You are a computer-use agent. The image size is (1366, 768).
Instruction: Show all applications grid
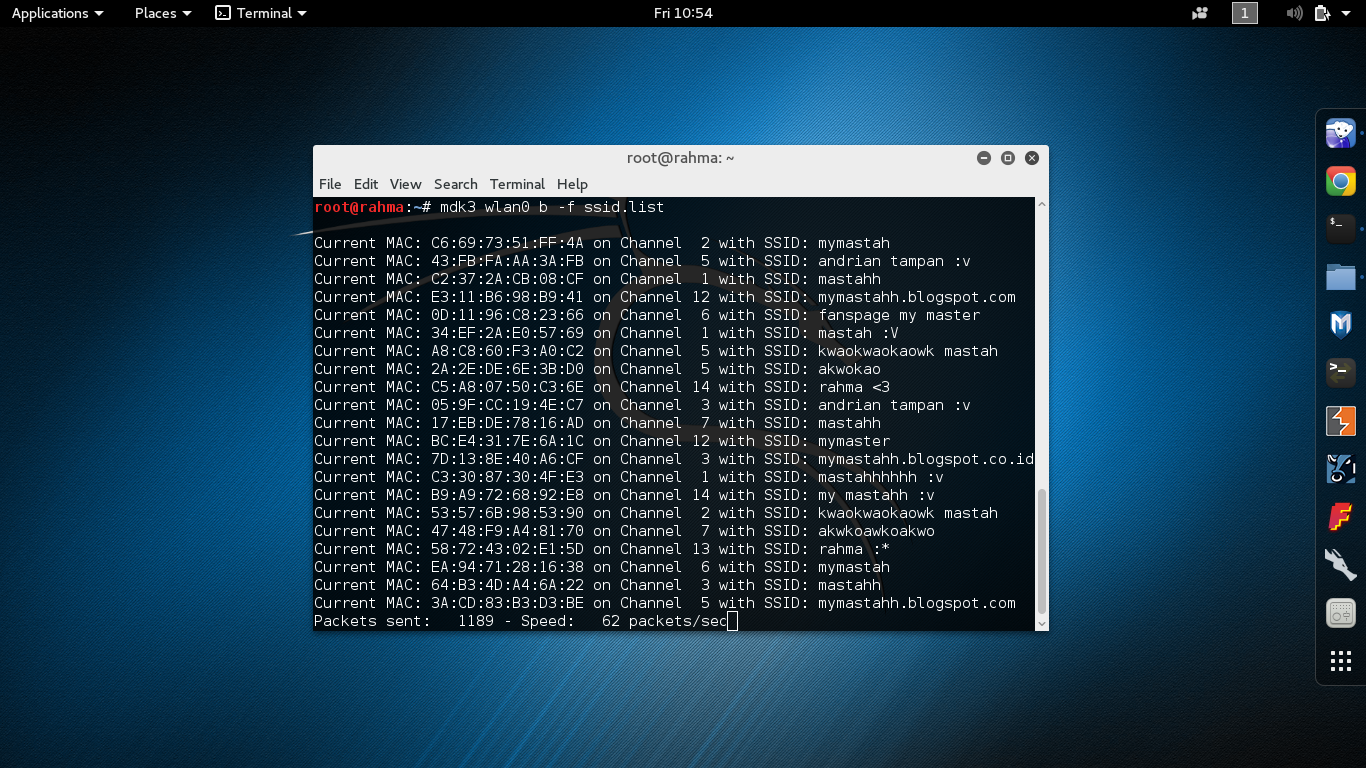point(1340,661)
